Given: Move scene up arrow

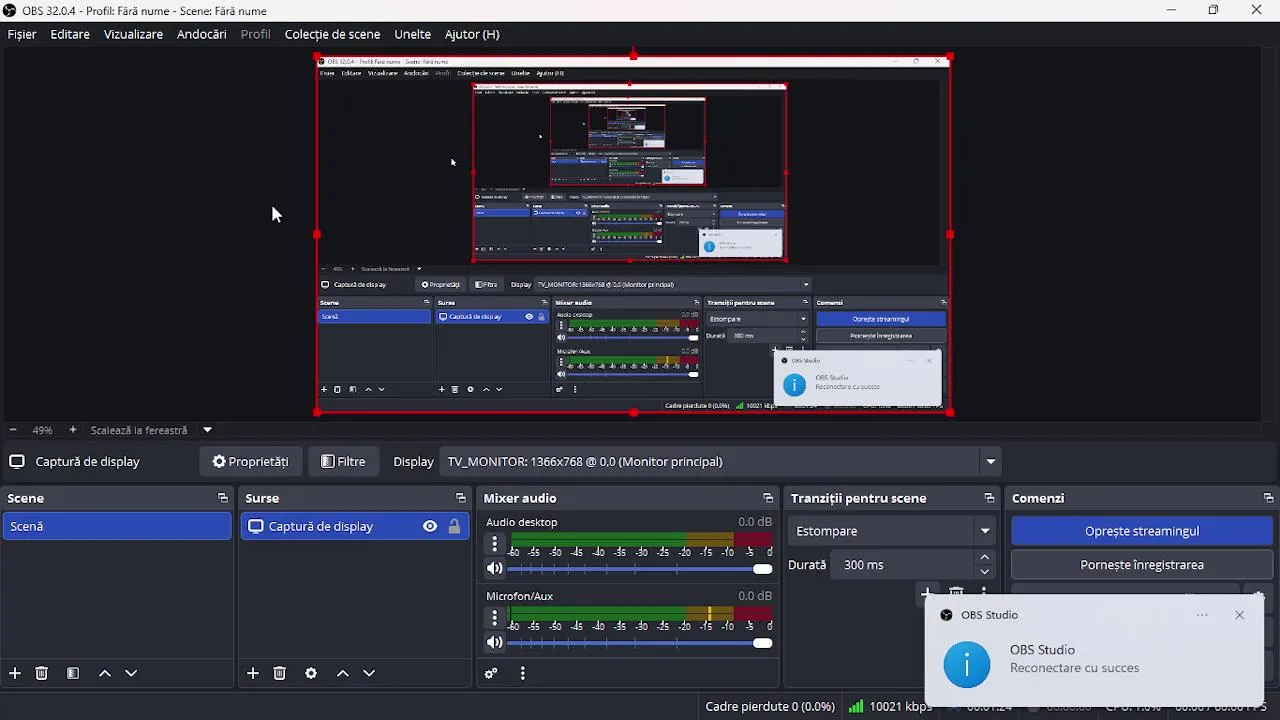Looking at the screenshot, I should 105,673.
